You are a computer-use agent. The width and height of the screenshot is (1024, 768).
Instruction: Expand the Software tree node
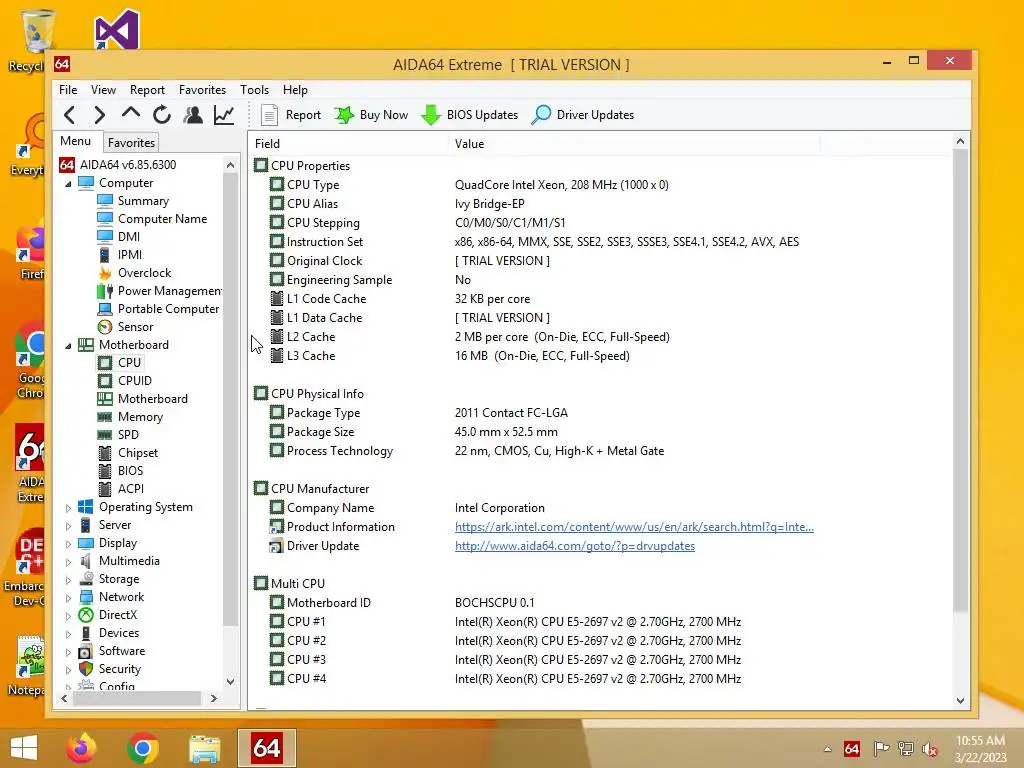pyautogui.click(x=69, y=652)
